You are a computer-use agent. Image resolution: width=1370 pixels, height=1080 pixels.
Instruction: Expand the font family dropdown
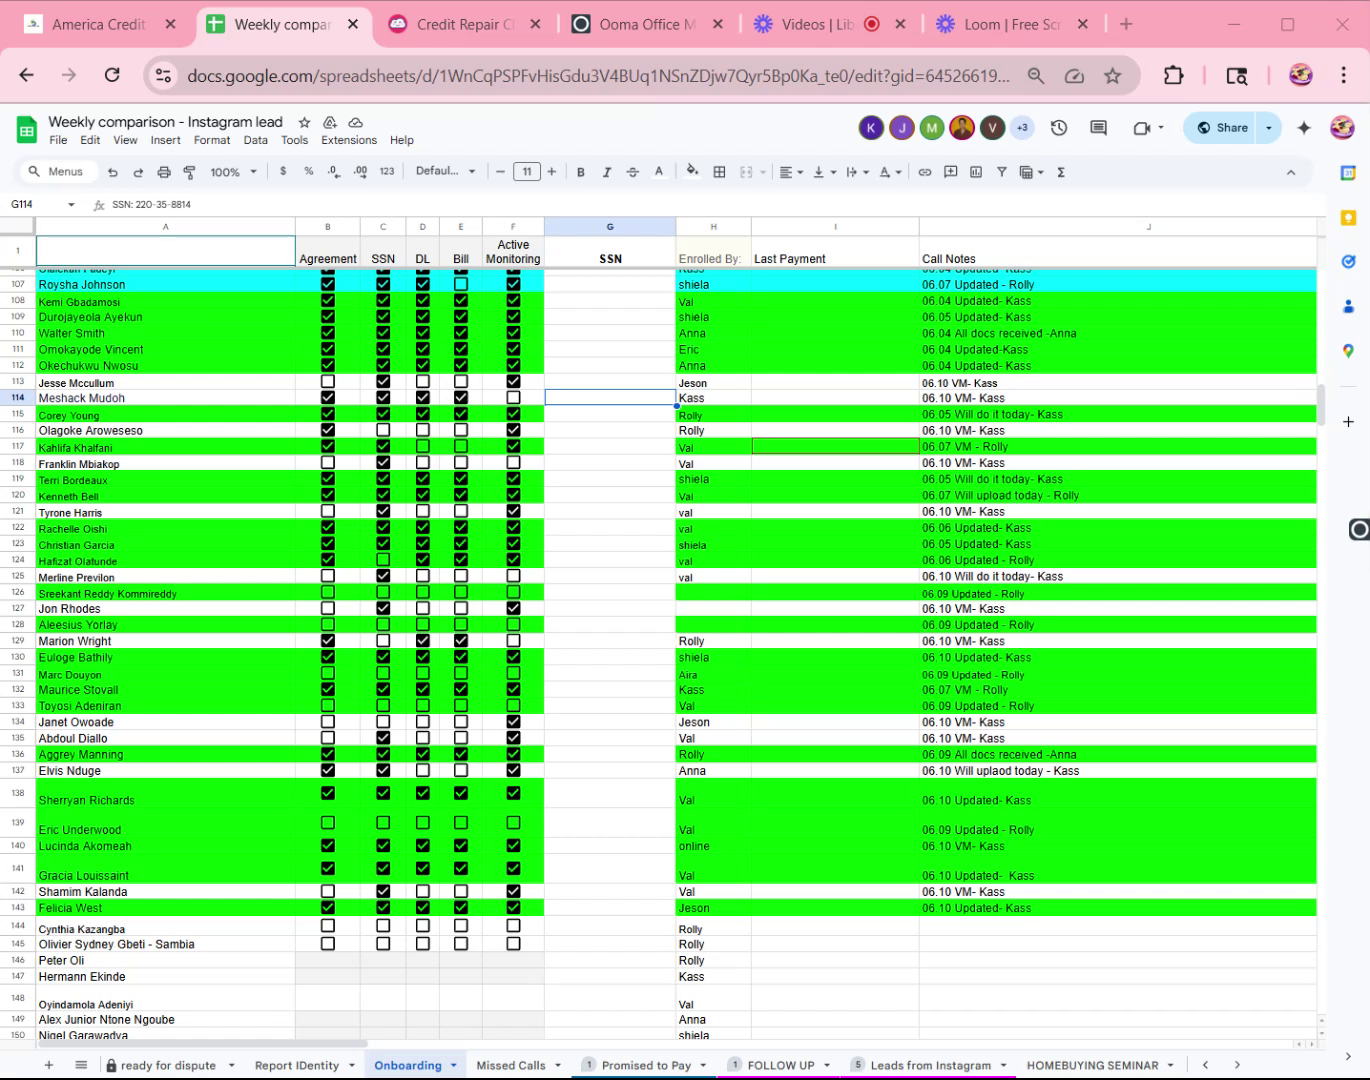click(x=446, y=171)
